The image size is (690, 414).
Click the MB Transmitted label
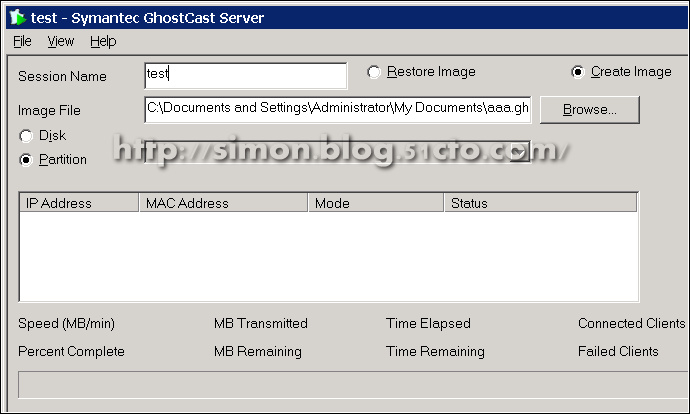(261, 323)
